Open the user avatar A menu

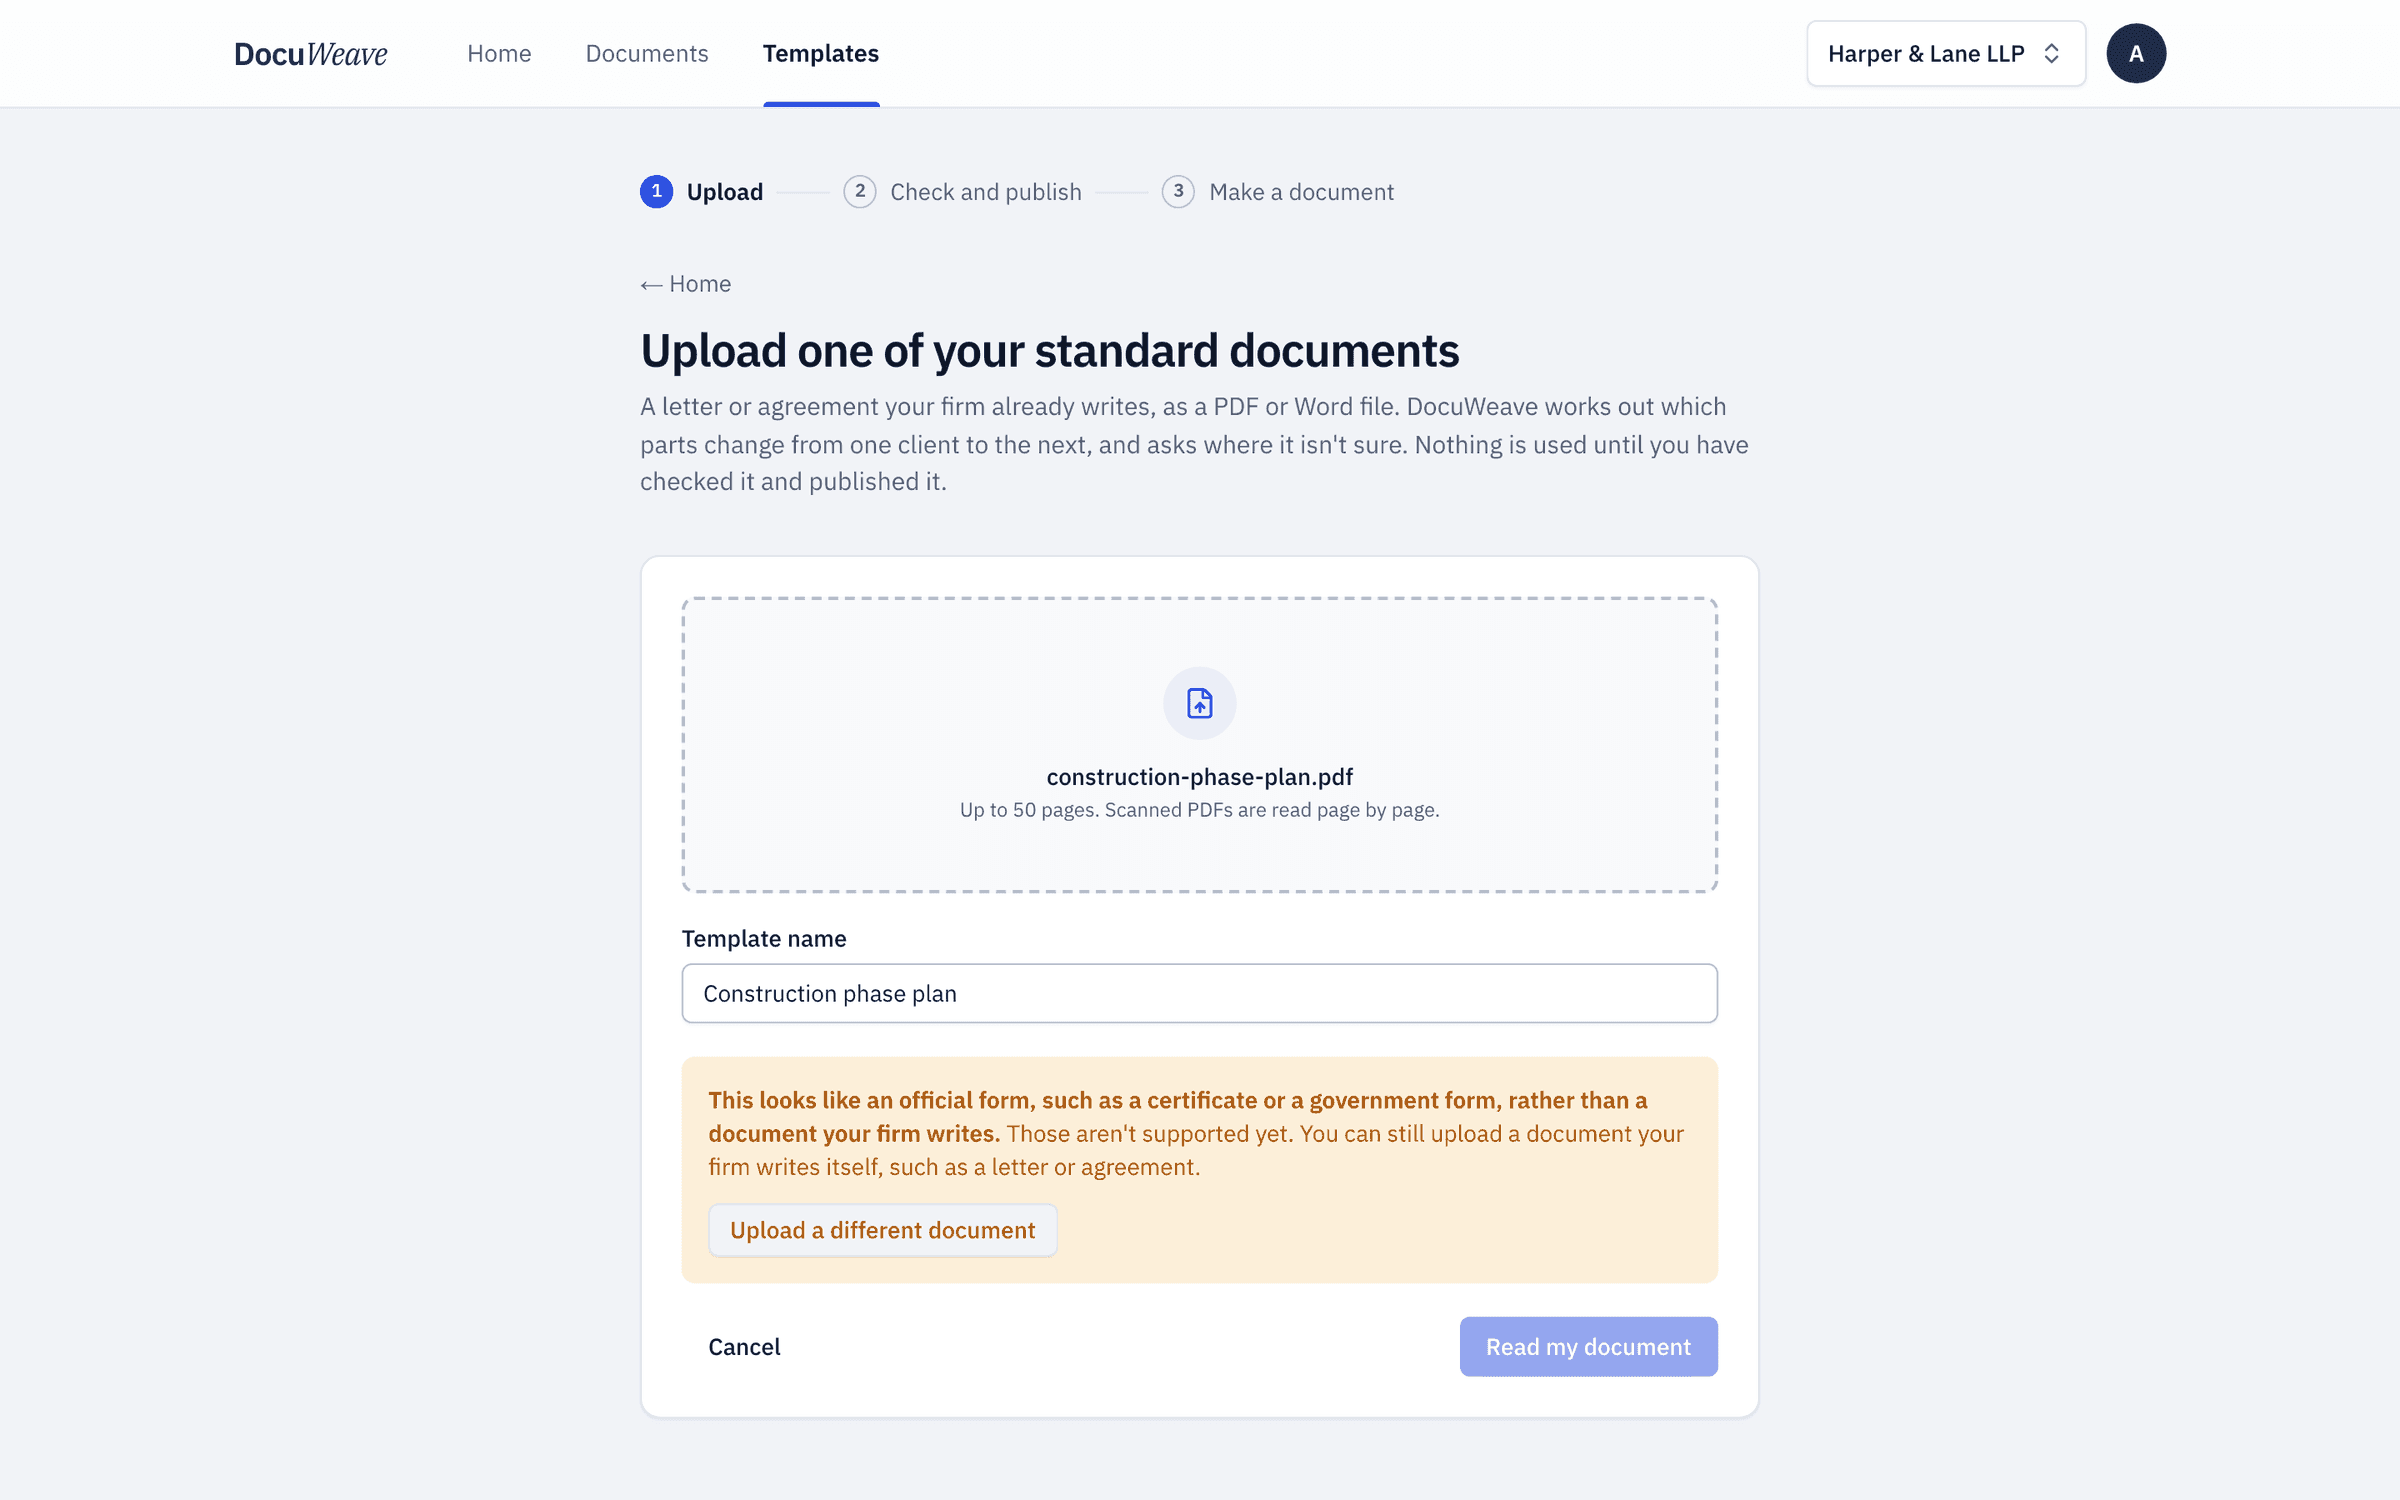pyautogui.click(x=2136, y=54)
